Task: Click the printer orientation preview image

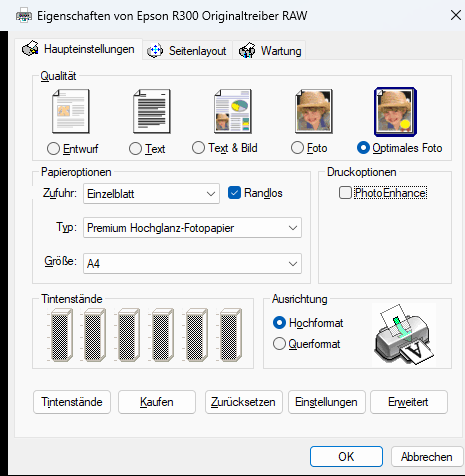Action: coord(404,334)
